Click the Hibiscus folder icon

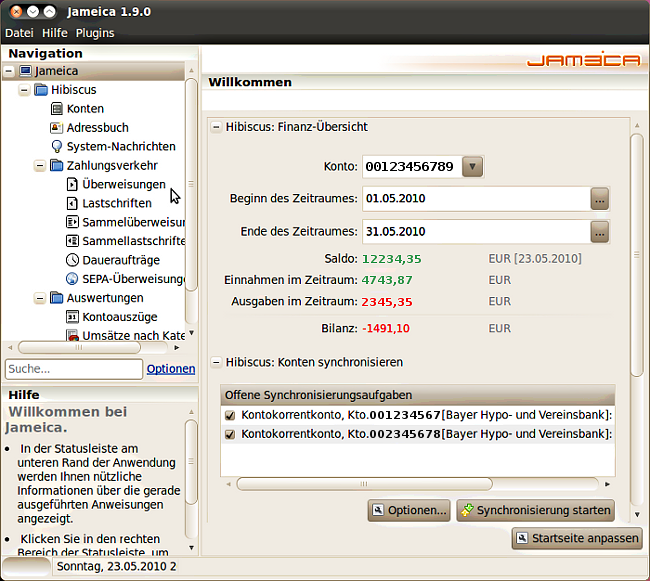pos(41,90)
